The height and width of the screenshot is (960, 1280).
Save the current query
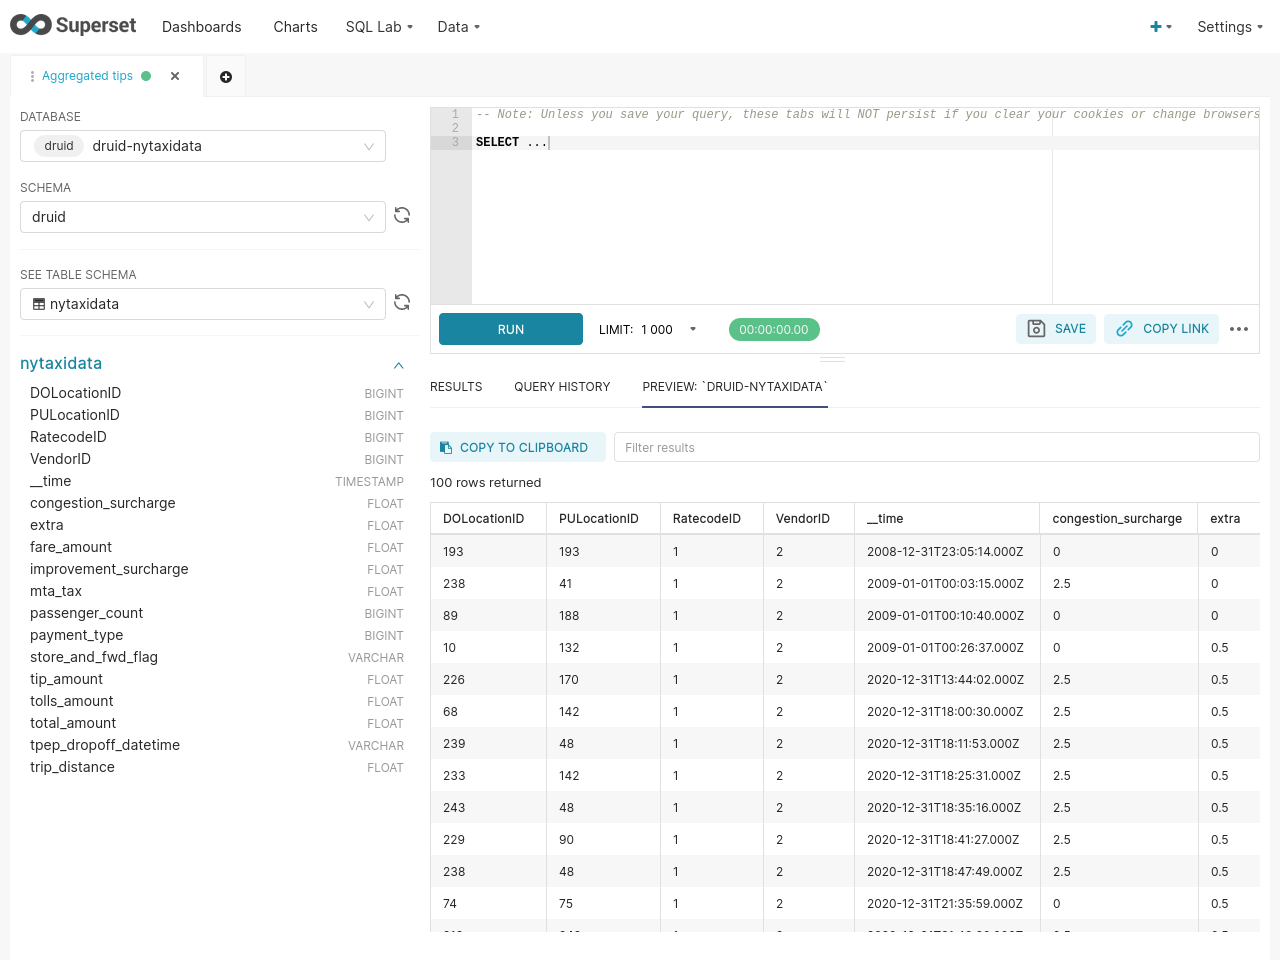tap(1056, 329)
